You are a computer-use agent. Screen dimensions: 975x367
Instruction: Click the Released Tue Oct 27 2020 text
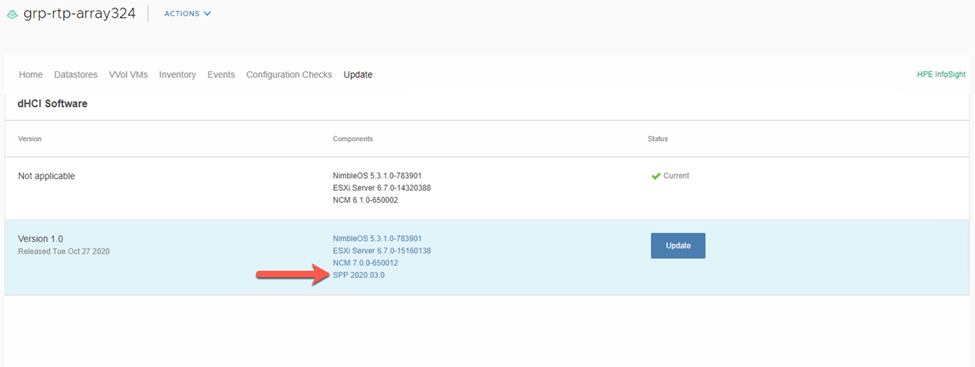(64, 251)
